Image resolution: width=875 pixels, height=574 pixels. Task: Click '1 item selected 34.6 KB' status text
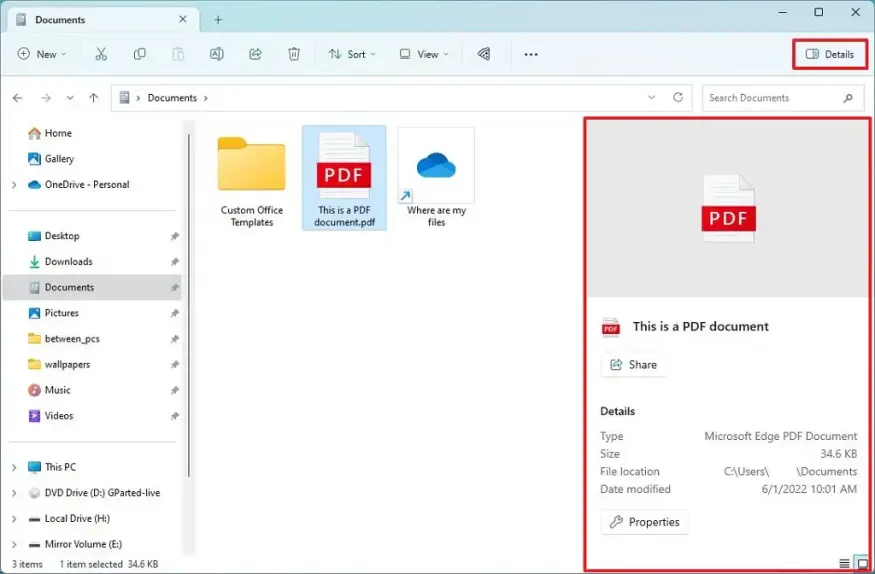coord(109,564)
